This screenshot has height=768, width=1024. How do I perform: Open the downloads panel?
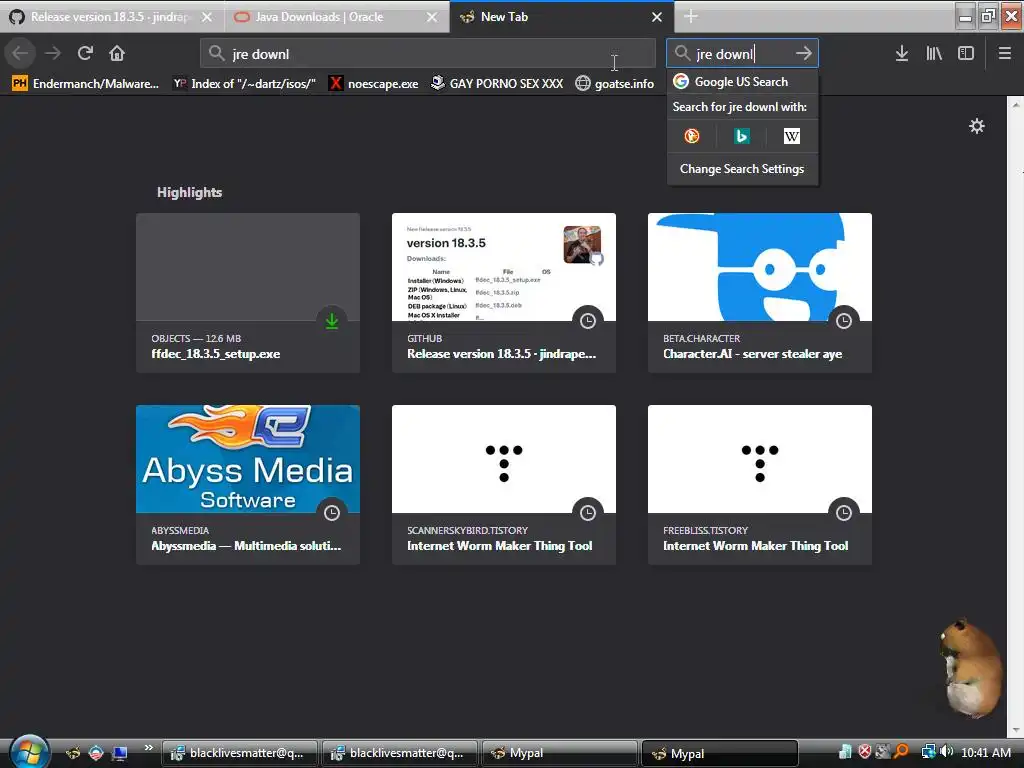click(x=901, y=53)
